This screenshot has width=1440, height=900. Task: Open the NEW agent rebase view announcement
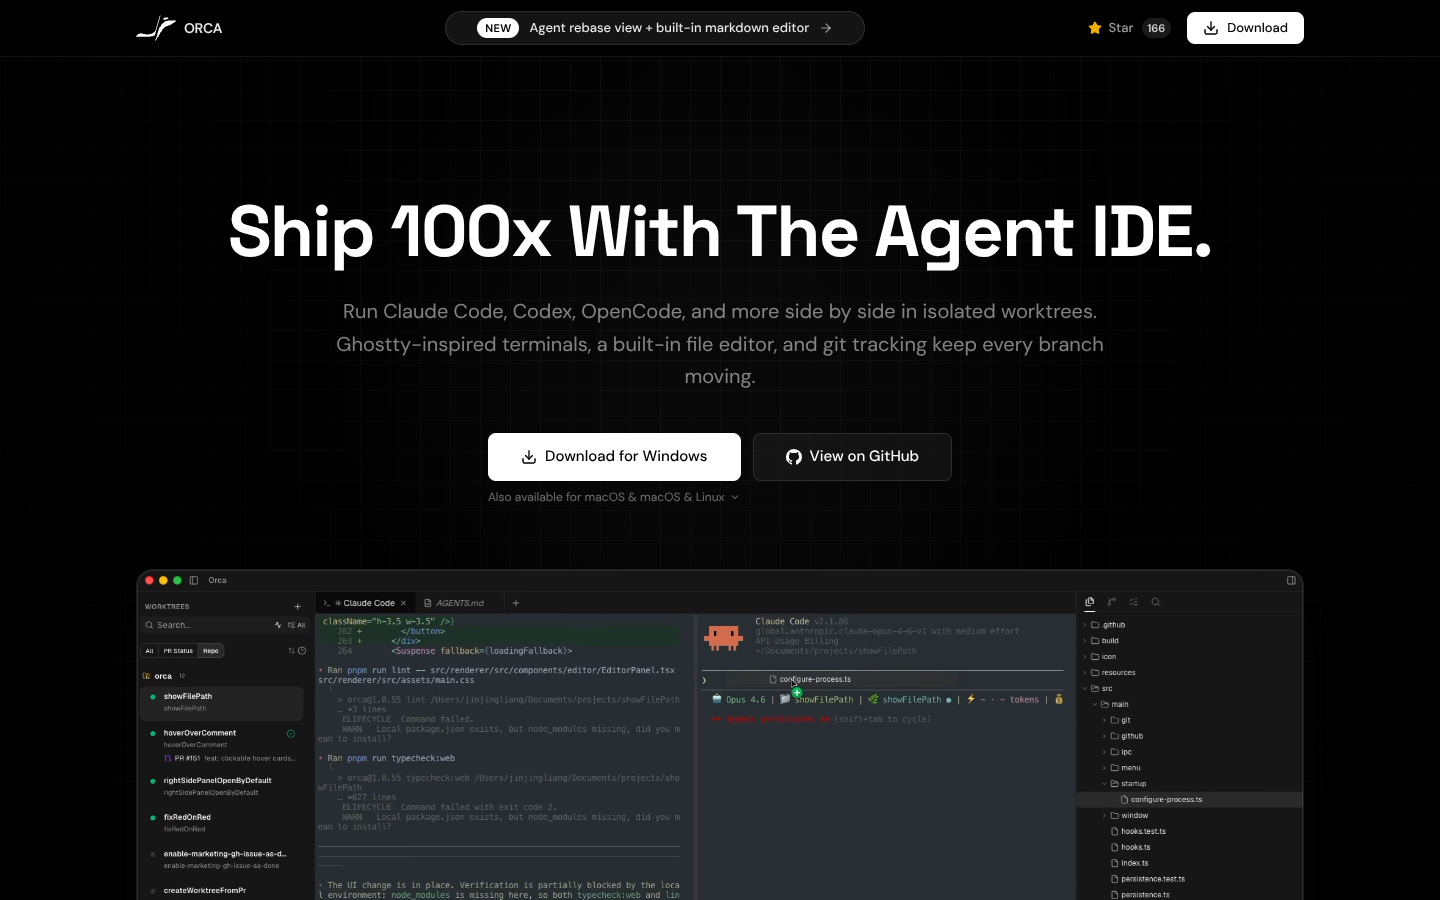(x=654, y=28)
